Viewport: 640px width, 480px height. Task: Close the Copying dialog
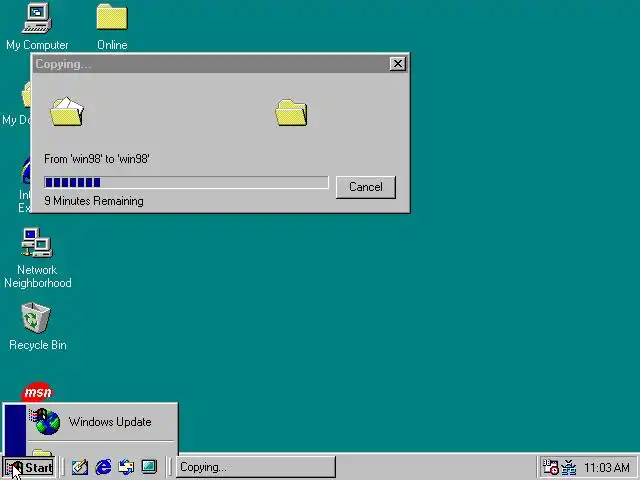pos(398,64)
